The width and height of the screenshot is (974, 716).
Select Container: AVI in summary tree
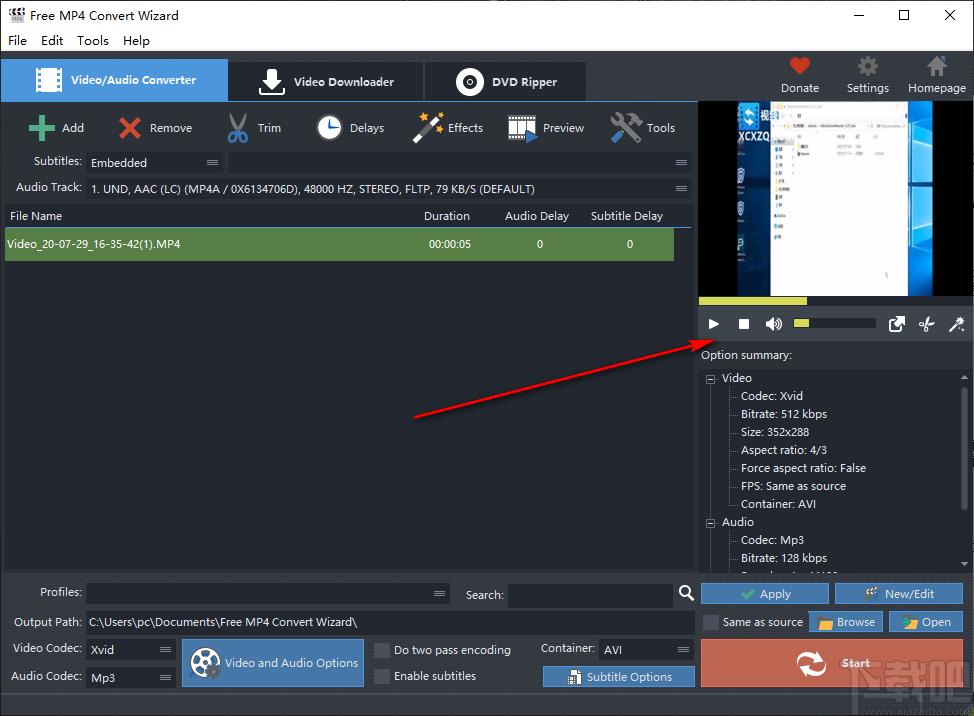(x=778, y=504)
